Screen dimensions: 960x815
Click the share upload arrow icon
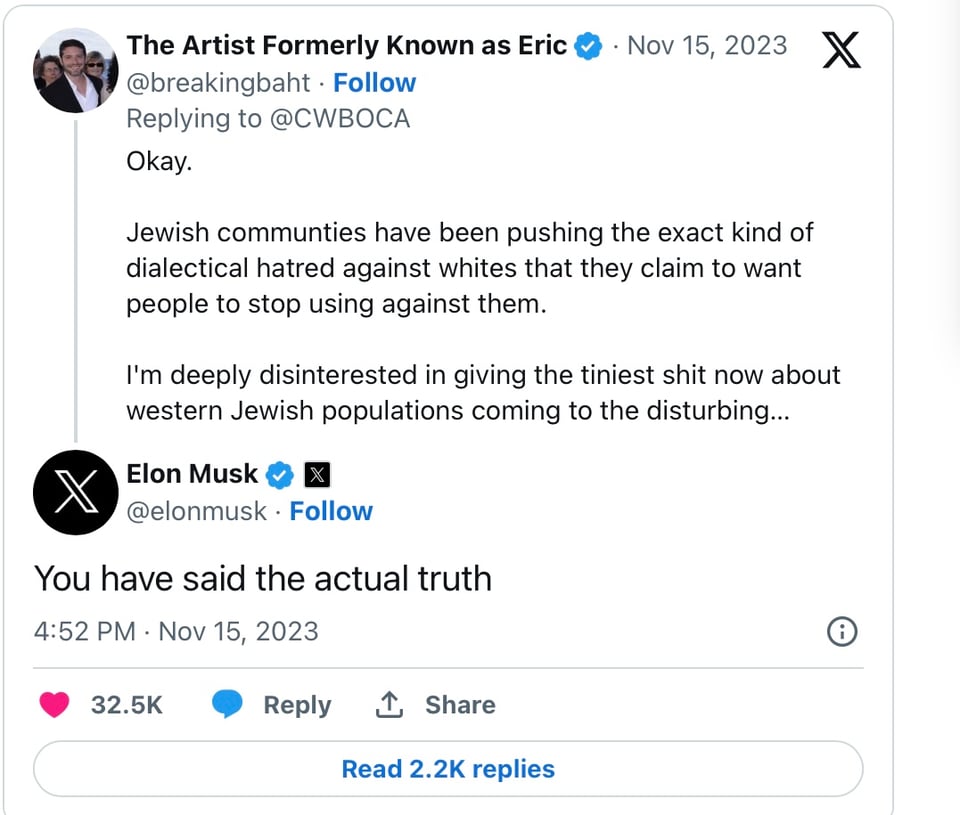(x=388, y=705)
